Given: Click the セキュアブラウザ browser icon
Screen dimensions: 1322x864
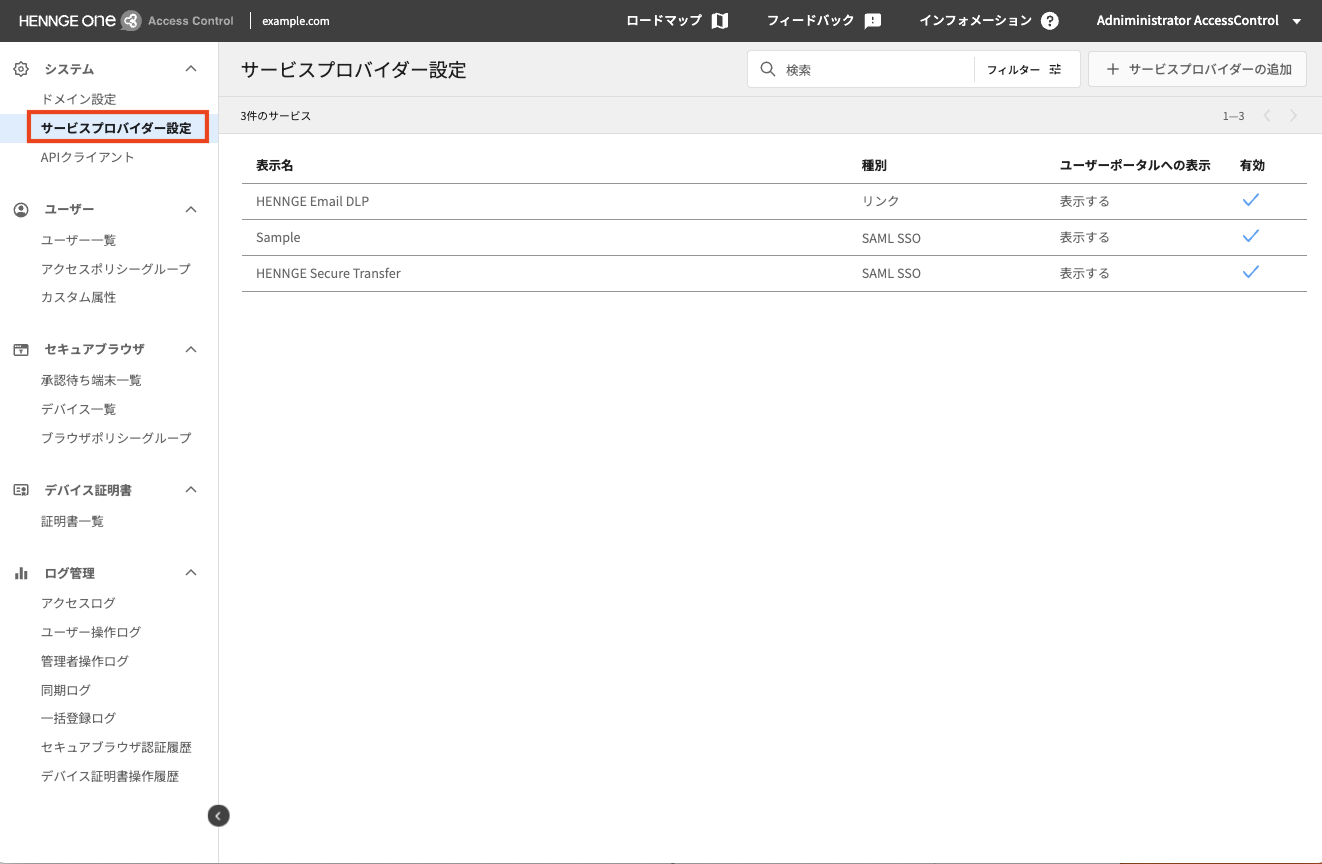Looking at the screenshot, I should point(20,349).
